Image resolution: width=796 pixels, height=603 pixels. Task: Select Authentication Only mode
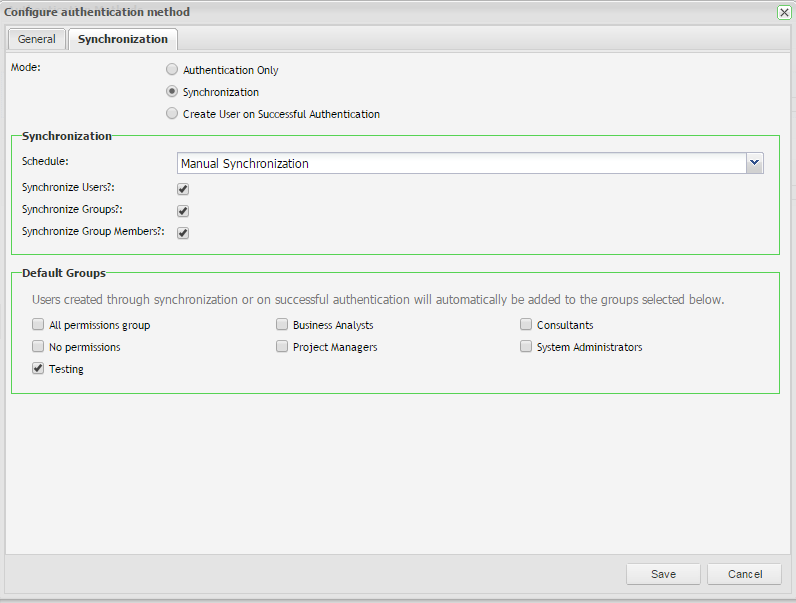[173, 70]
